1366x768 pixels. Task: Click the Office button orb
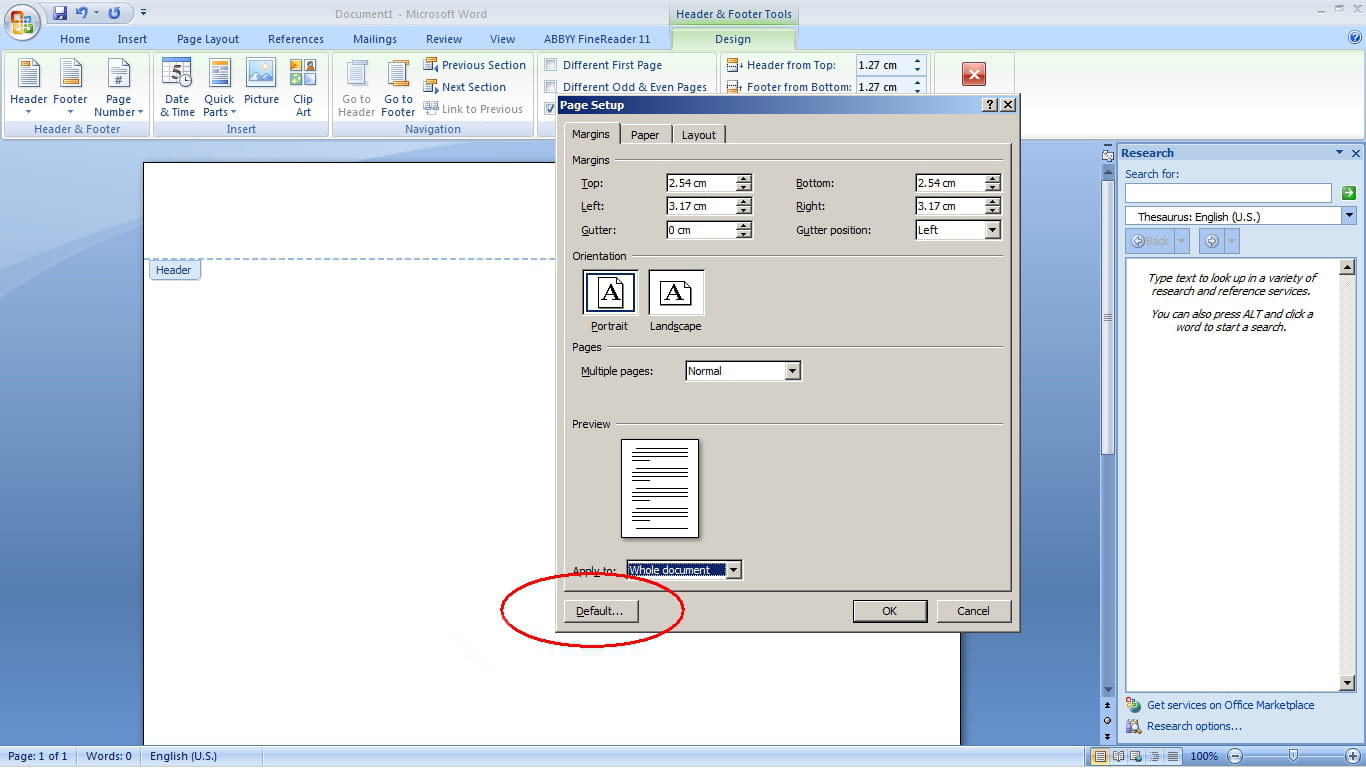22,21
